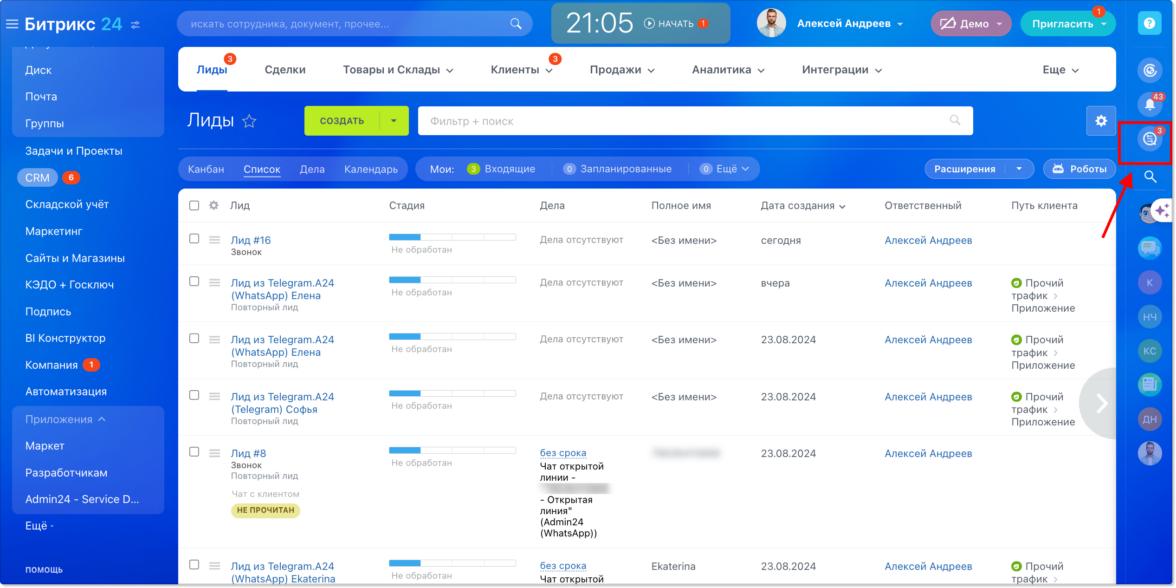The width and height of the screenshot is (1176, 588).
Task: Open the Лид из Telegram.A24 (Telegram) Софья link
Action: 282,403
